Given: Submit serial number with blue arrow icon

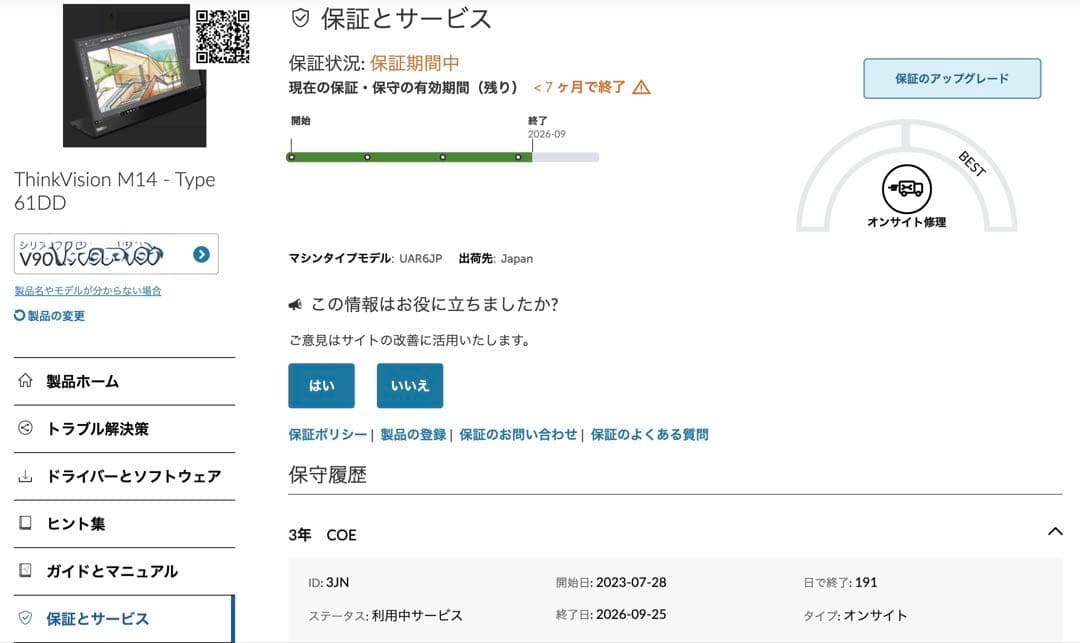Looking at the screenshot, I should point(201,255).
